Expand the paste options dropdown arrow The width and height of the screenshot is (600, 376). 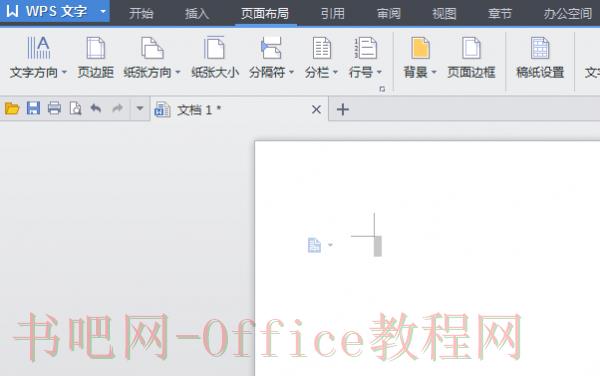pos(330,245)
